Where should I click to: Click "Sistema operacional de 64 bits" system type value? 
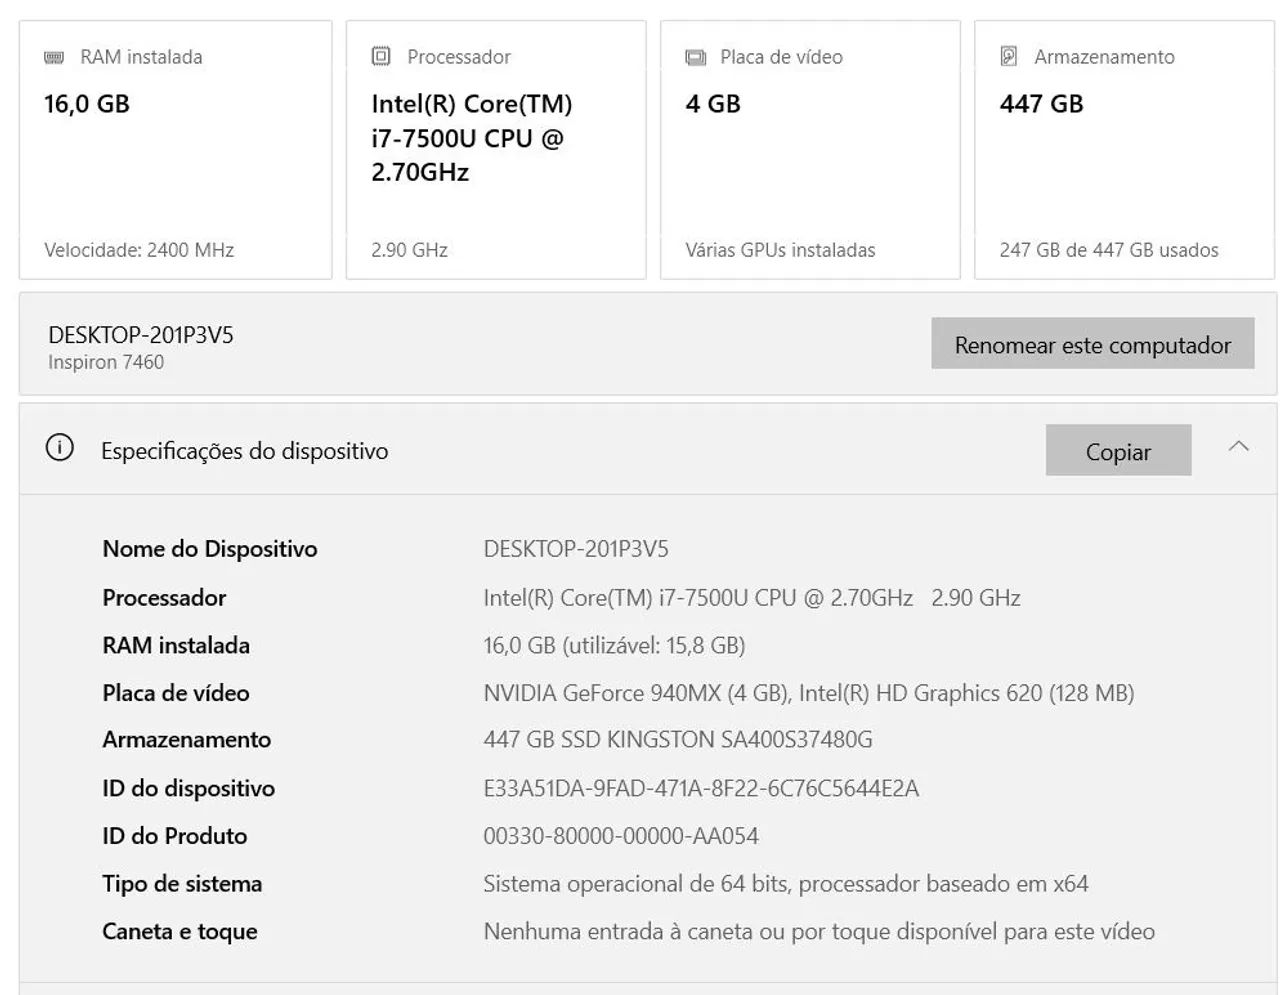pos(635,884)
